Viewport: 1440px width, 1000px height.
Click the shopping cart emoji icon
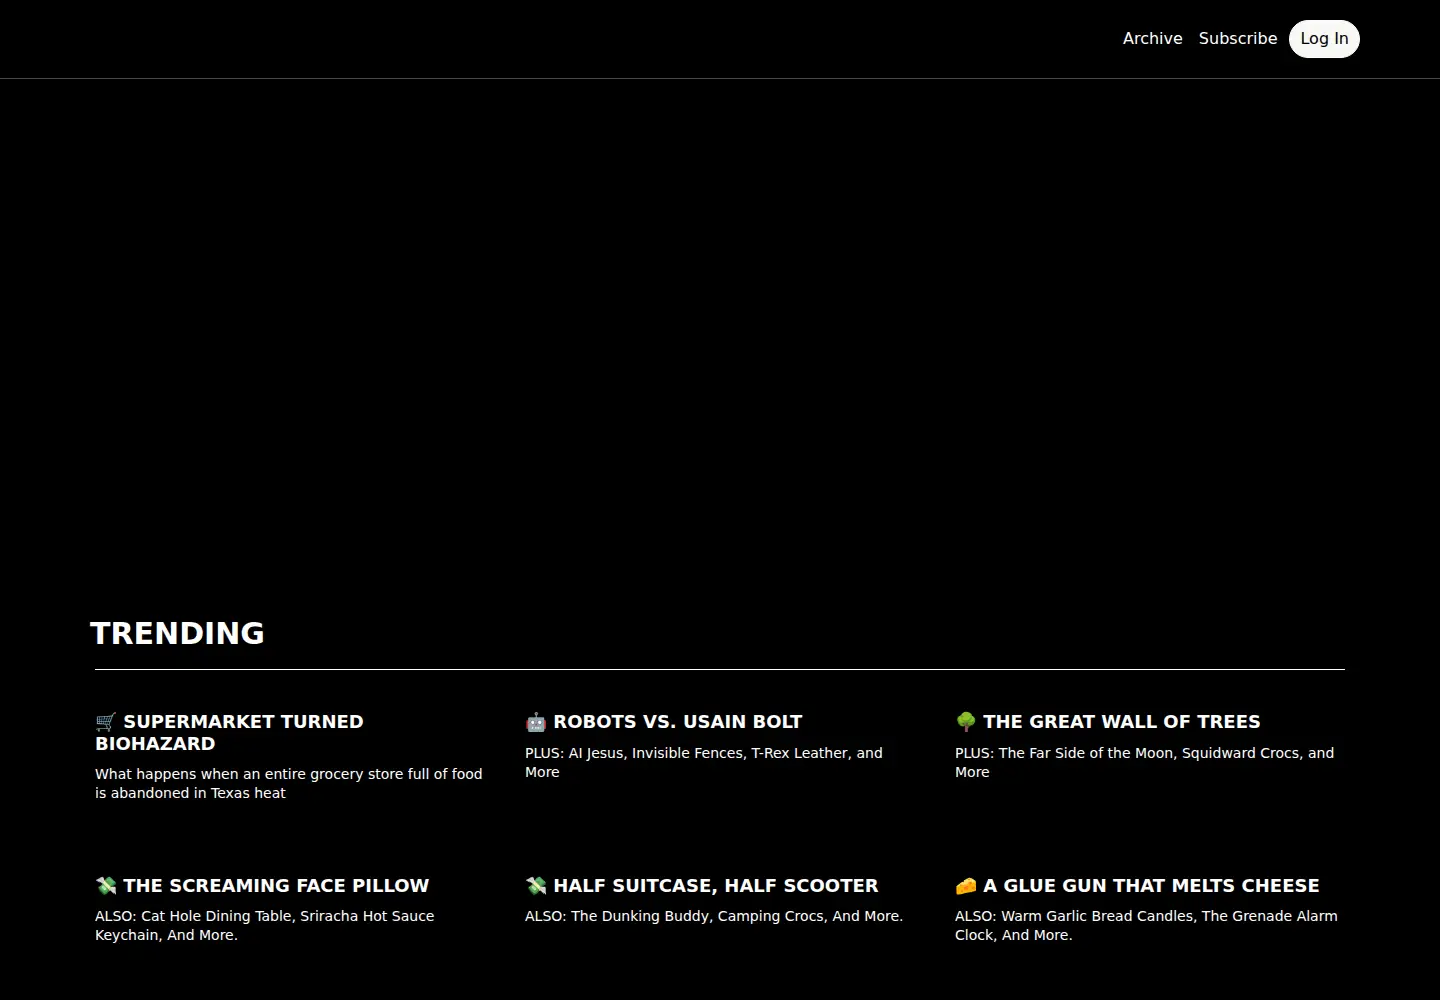(106, 721)
